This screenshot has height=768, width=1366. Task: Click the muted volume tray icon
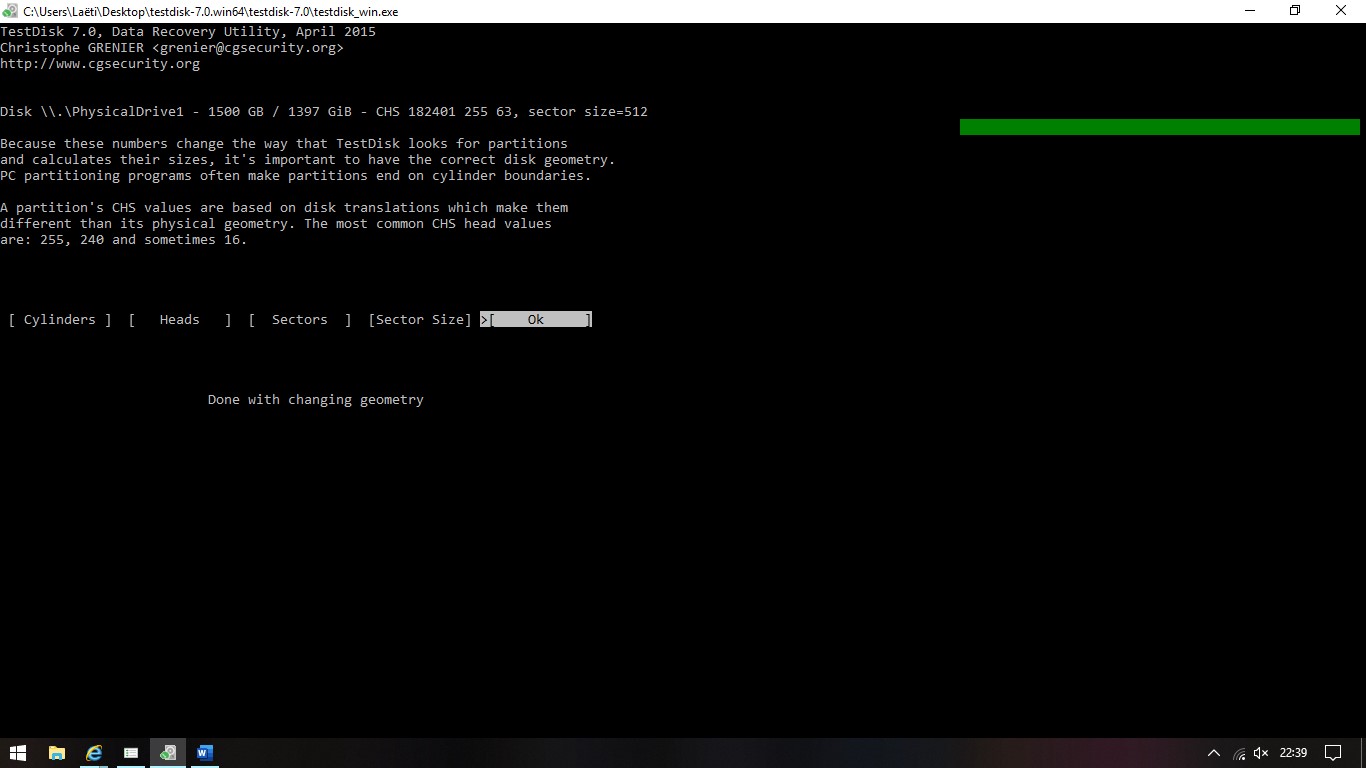coord(1261,753)
